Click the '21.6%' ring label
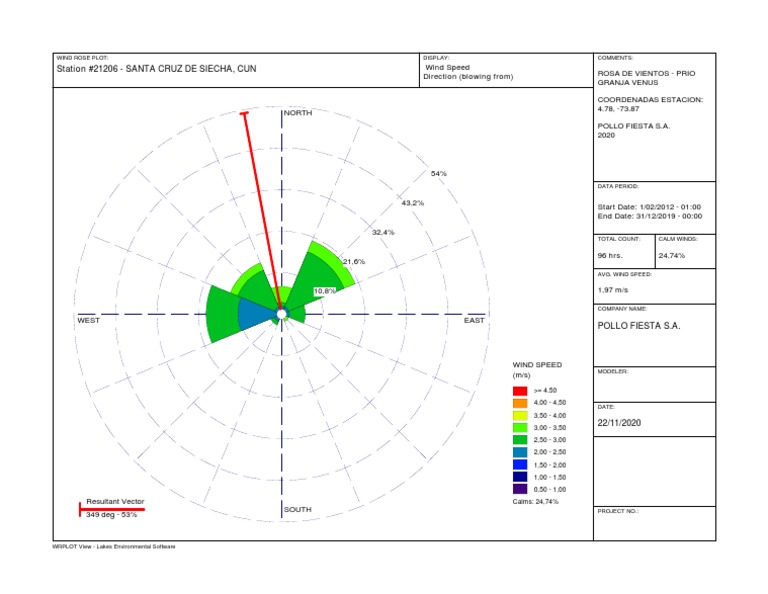Viewport: 768px width, 594px height. pos(354,262)
